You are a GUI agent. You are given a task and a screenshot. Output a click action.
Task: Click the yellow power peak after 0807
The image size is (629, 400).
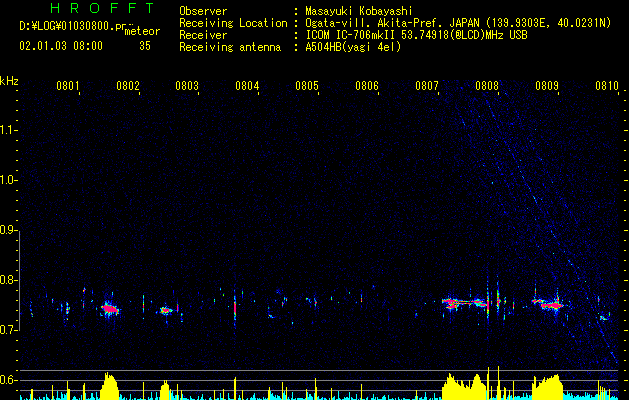464,387
